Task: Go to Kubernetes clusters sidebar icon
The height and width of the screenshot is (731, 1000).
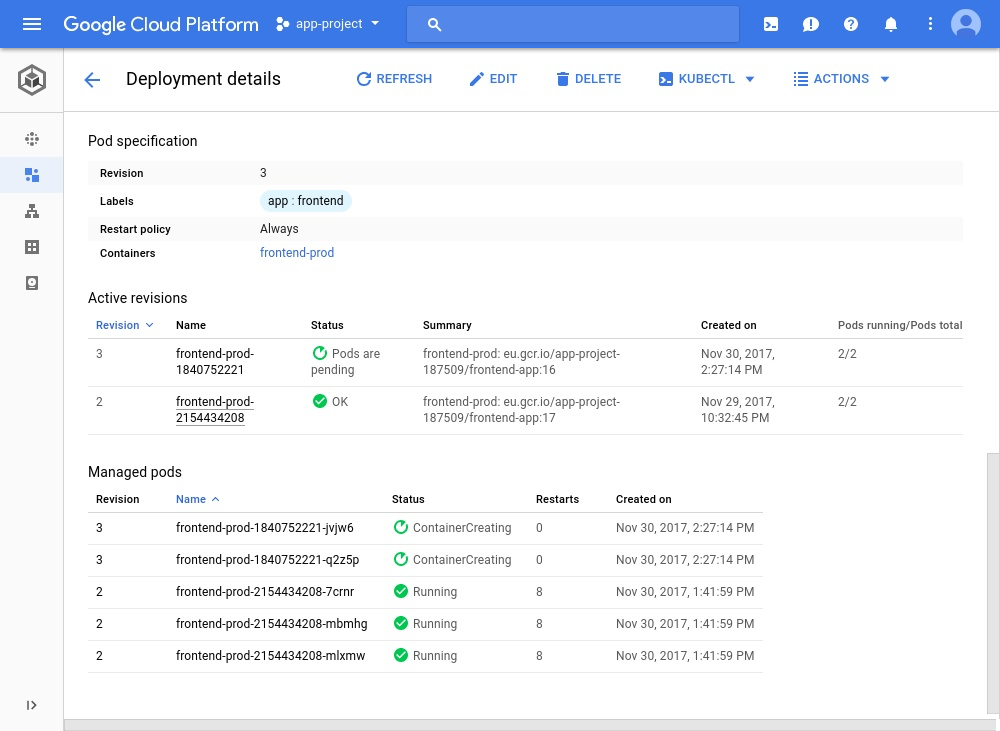Action: [32, 139]
